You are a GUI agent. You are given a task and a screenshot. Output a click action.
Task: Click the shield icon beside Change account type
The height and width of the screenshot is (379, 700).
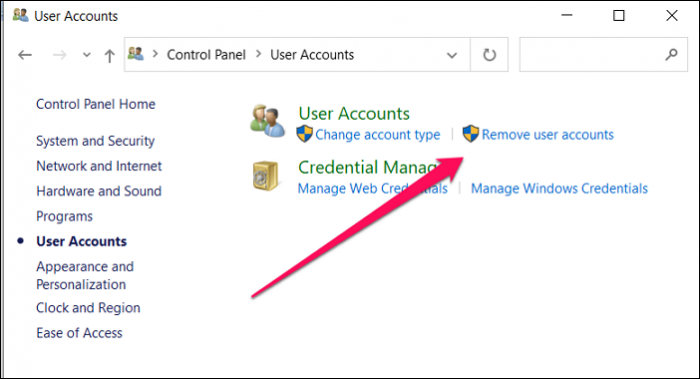point(304,134)
